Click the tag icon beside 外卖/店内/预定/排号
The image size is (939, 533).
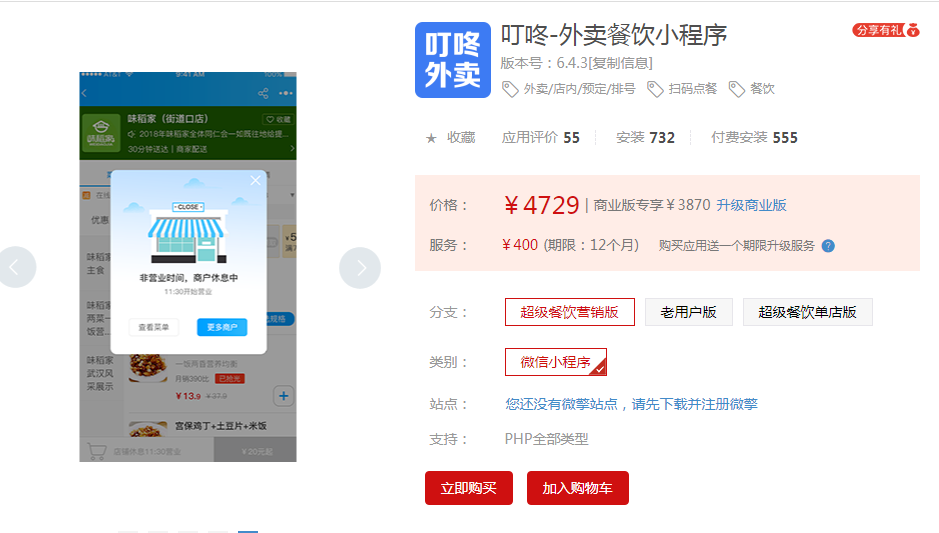pyautogui.click(x=510, y=89)
